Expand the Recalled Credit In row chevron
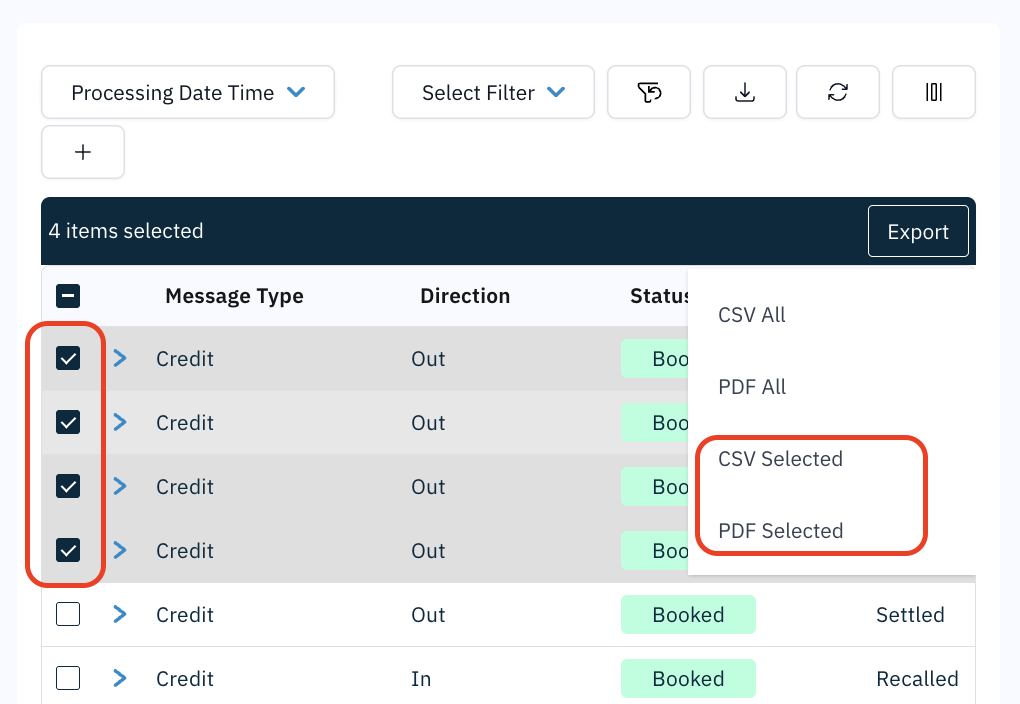 120,679
